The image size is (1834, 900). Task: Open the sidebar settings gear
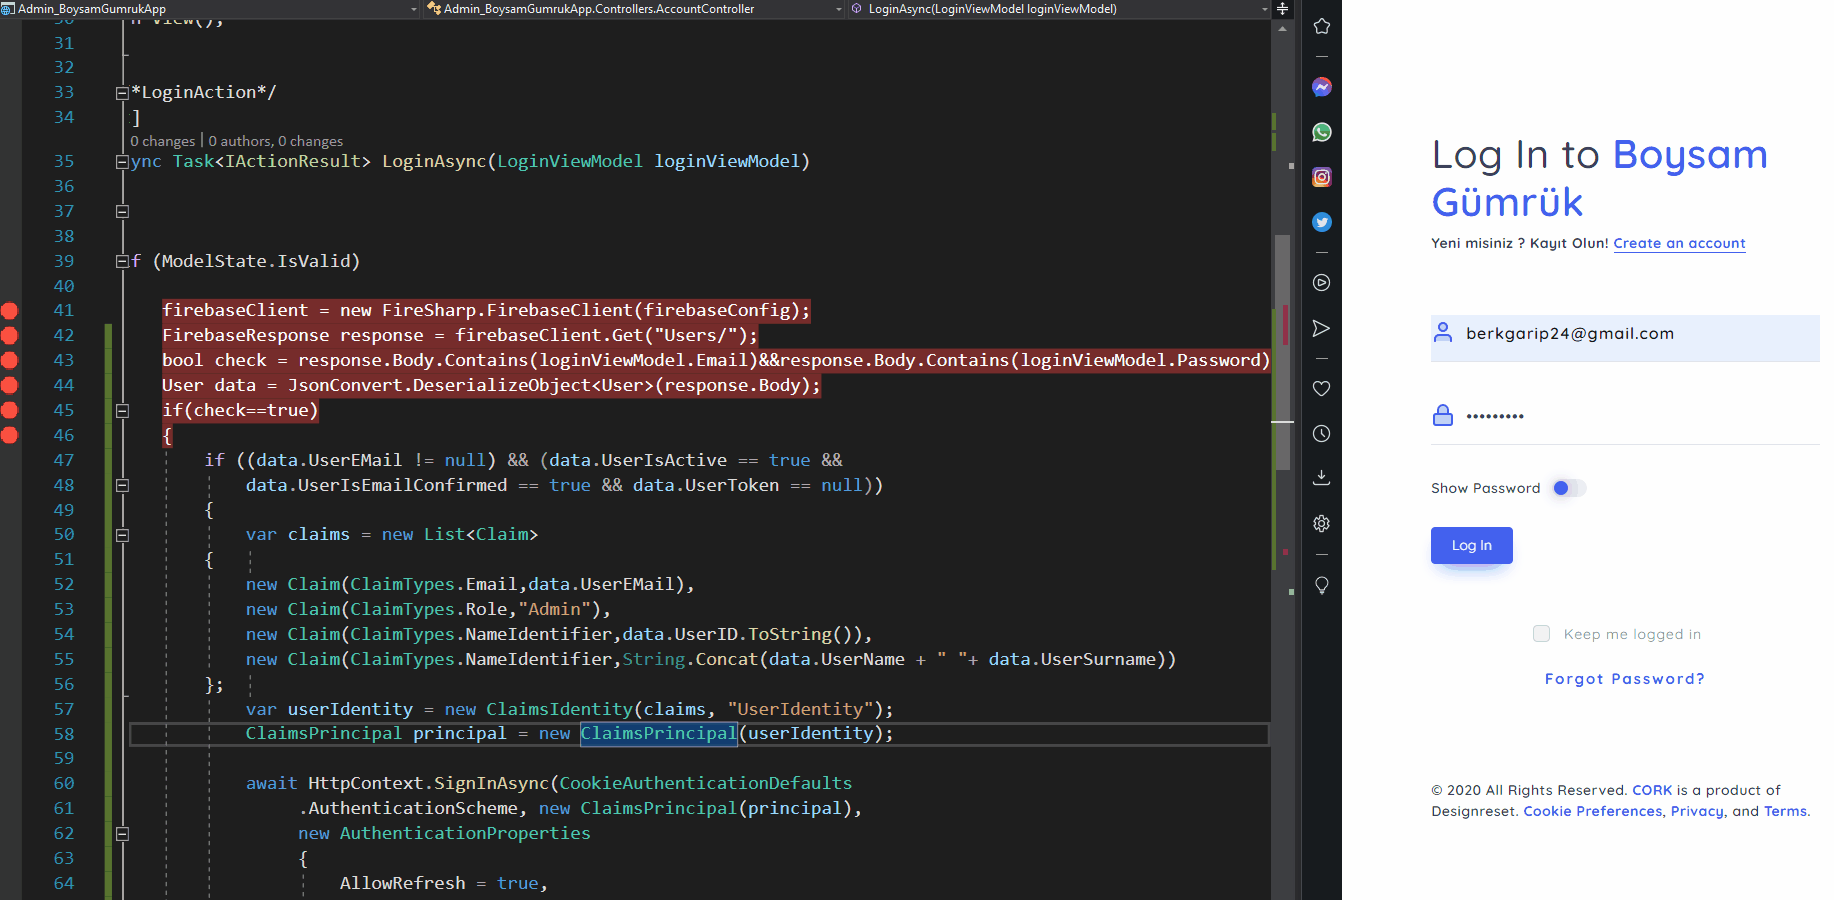(1321, 523)
